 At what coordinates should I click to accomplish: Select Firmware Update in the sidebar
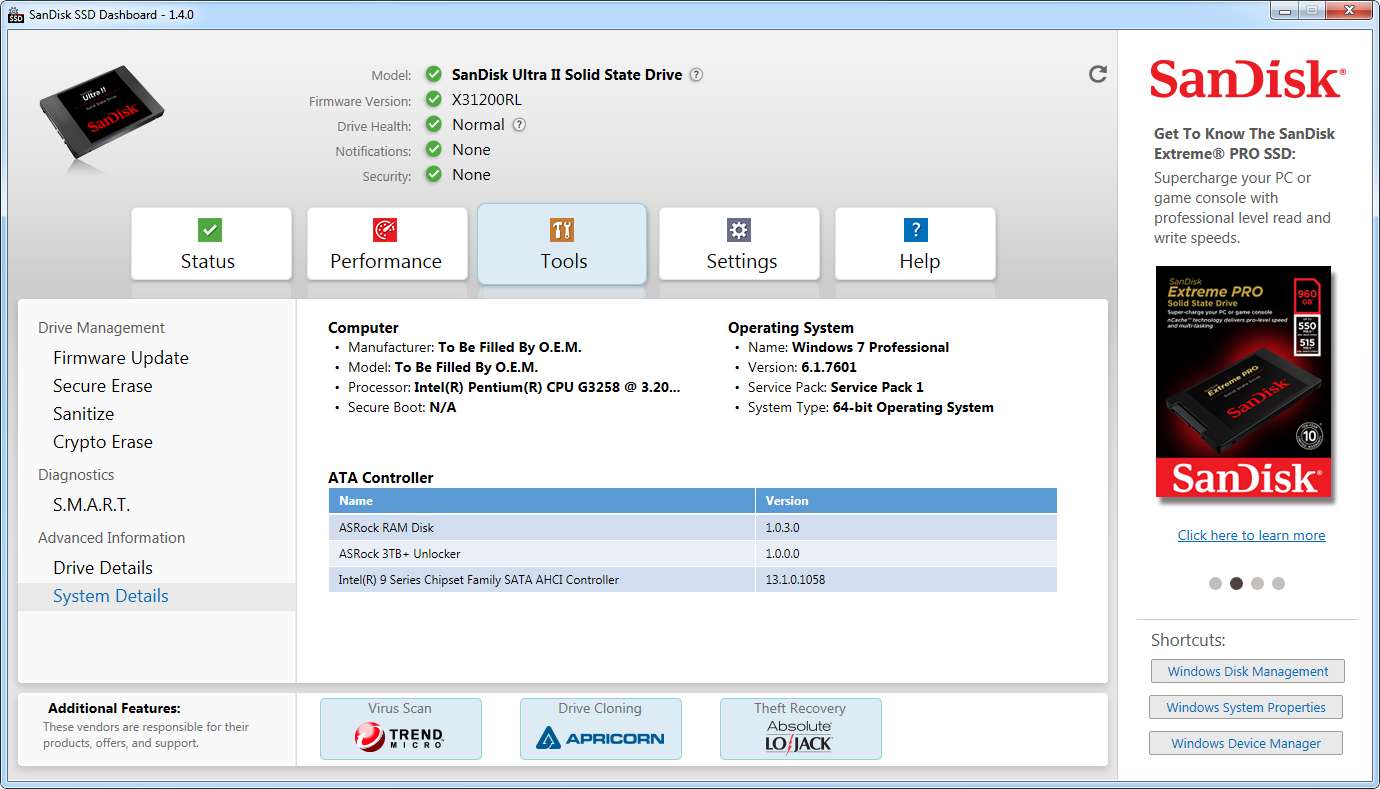tap(121, 358)
